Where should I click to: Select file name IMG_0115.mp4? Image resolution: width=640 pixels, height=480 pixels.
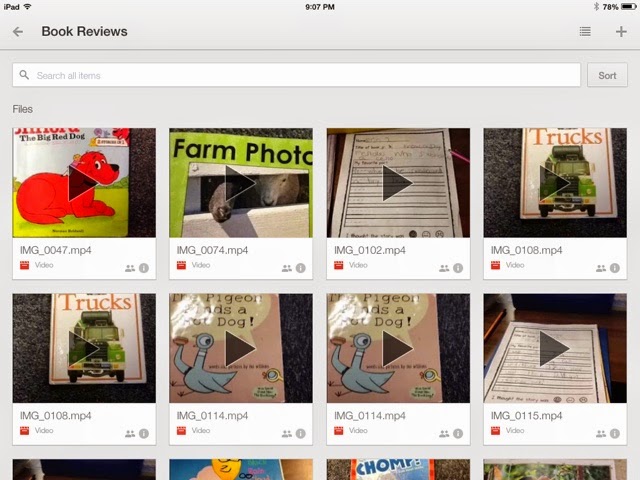click(527, 416)
